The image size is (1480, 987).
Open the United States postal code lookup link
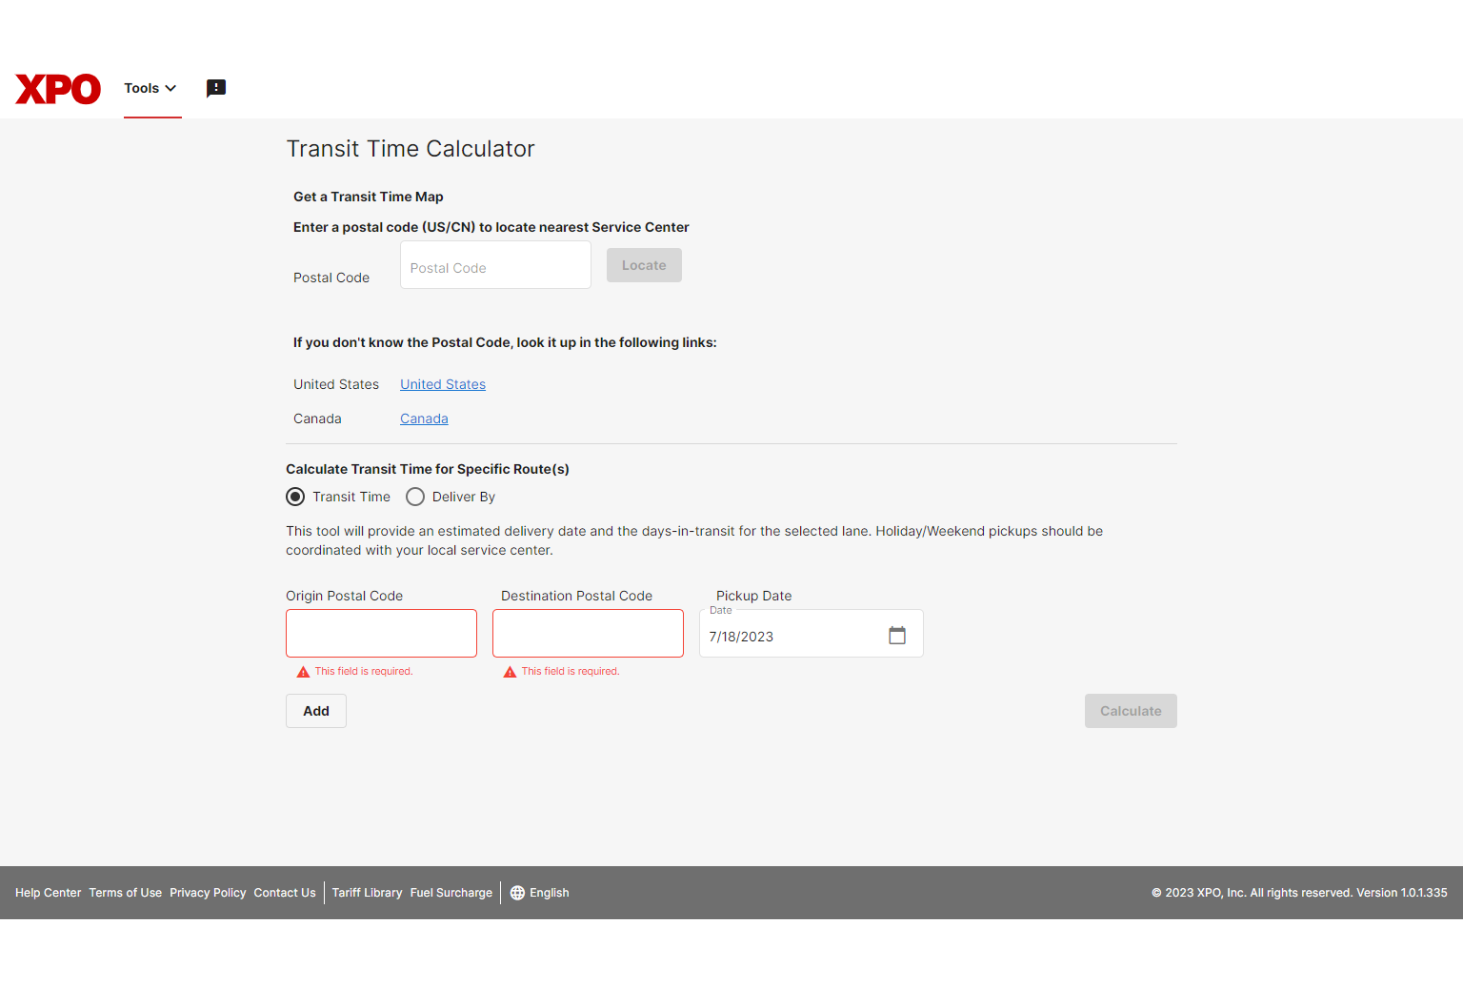pyautogui.click(x=442, y=384)
